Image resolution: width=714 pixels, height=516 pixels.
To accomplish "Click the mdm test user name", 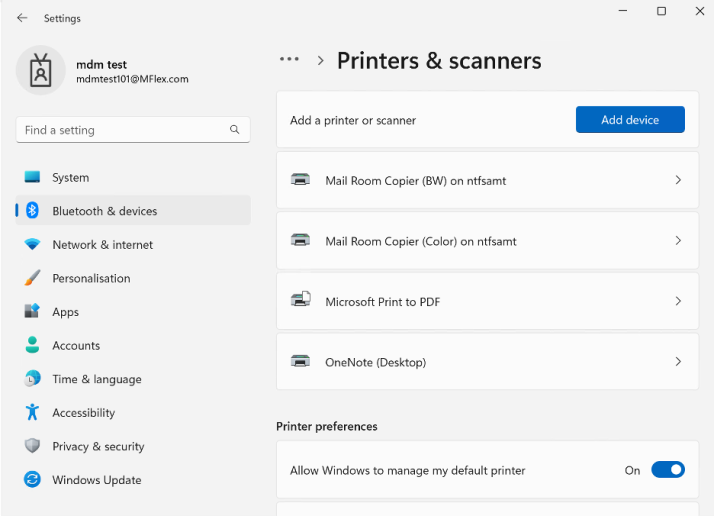I will pos(102,64).
